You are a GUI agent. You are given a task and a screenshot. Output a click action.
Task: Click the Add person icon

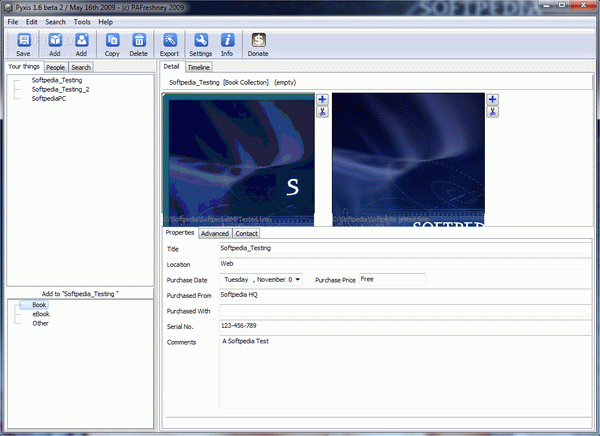82,40
